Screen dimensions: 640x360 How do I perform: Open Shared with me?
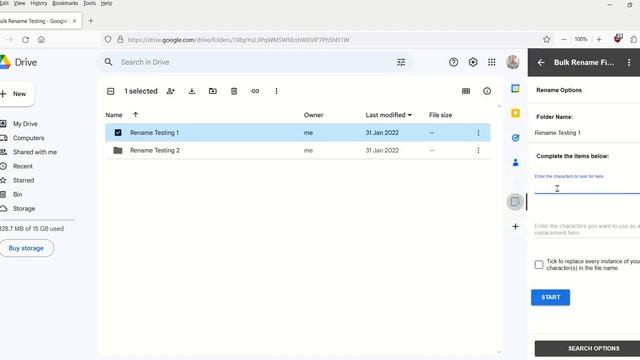(x=35, y=152)
